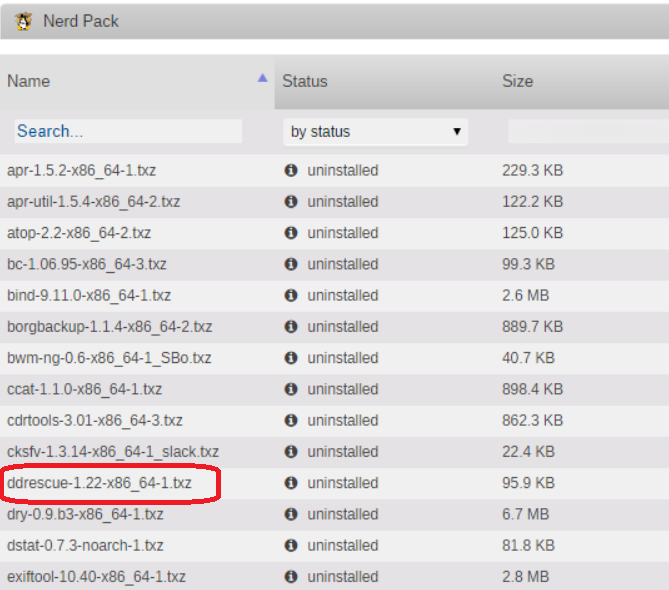
Task: Select apr-1.5.2-x86_64-1.txz package name
Action: (x=81, y=170)
